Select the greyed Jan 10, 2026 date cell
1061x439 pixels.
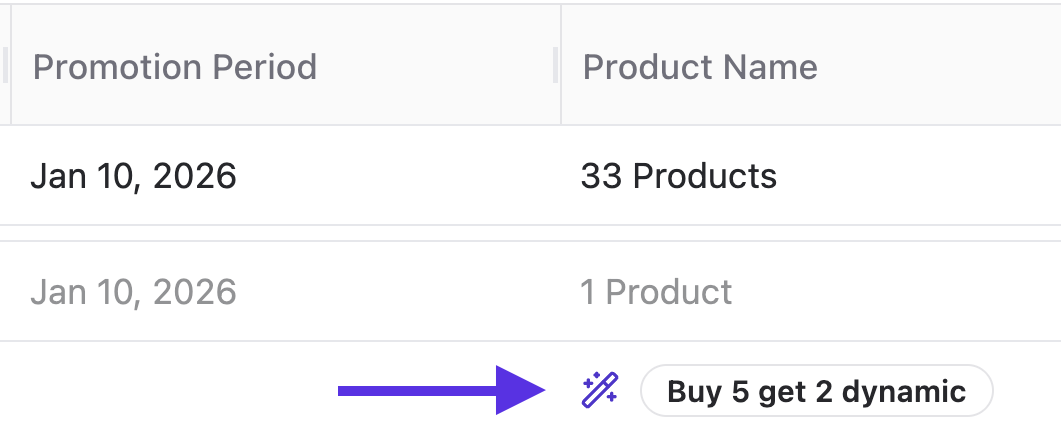[x=133, y=292]
